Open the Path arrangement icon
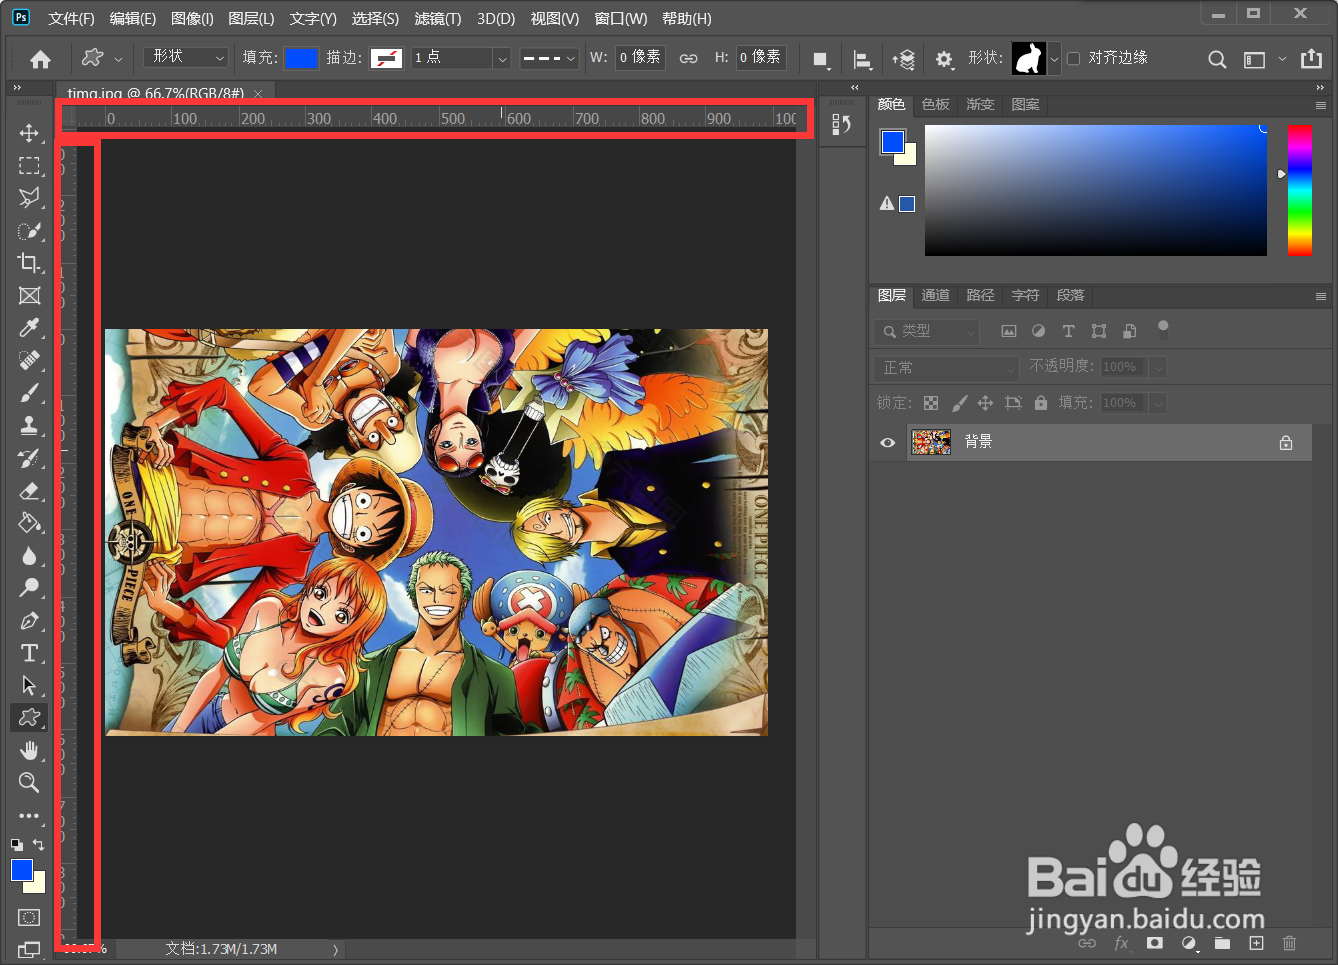The image size is (1338, 965). coord(903,59)
